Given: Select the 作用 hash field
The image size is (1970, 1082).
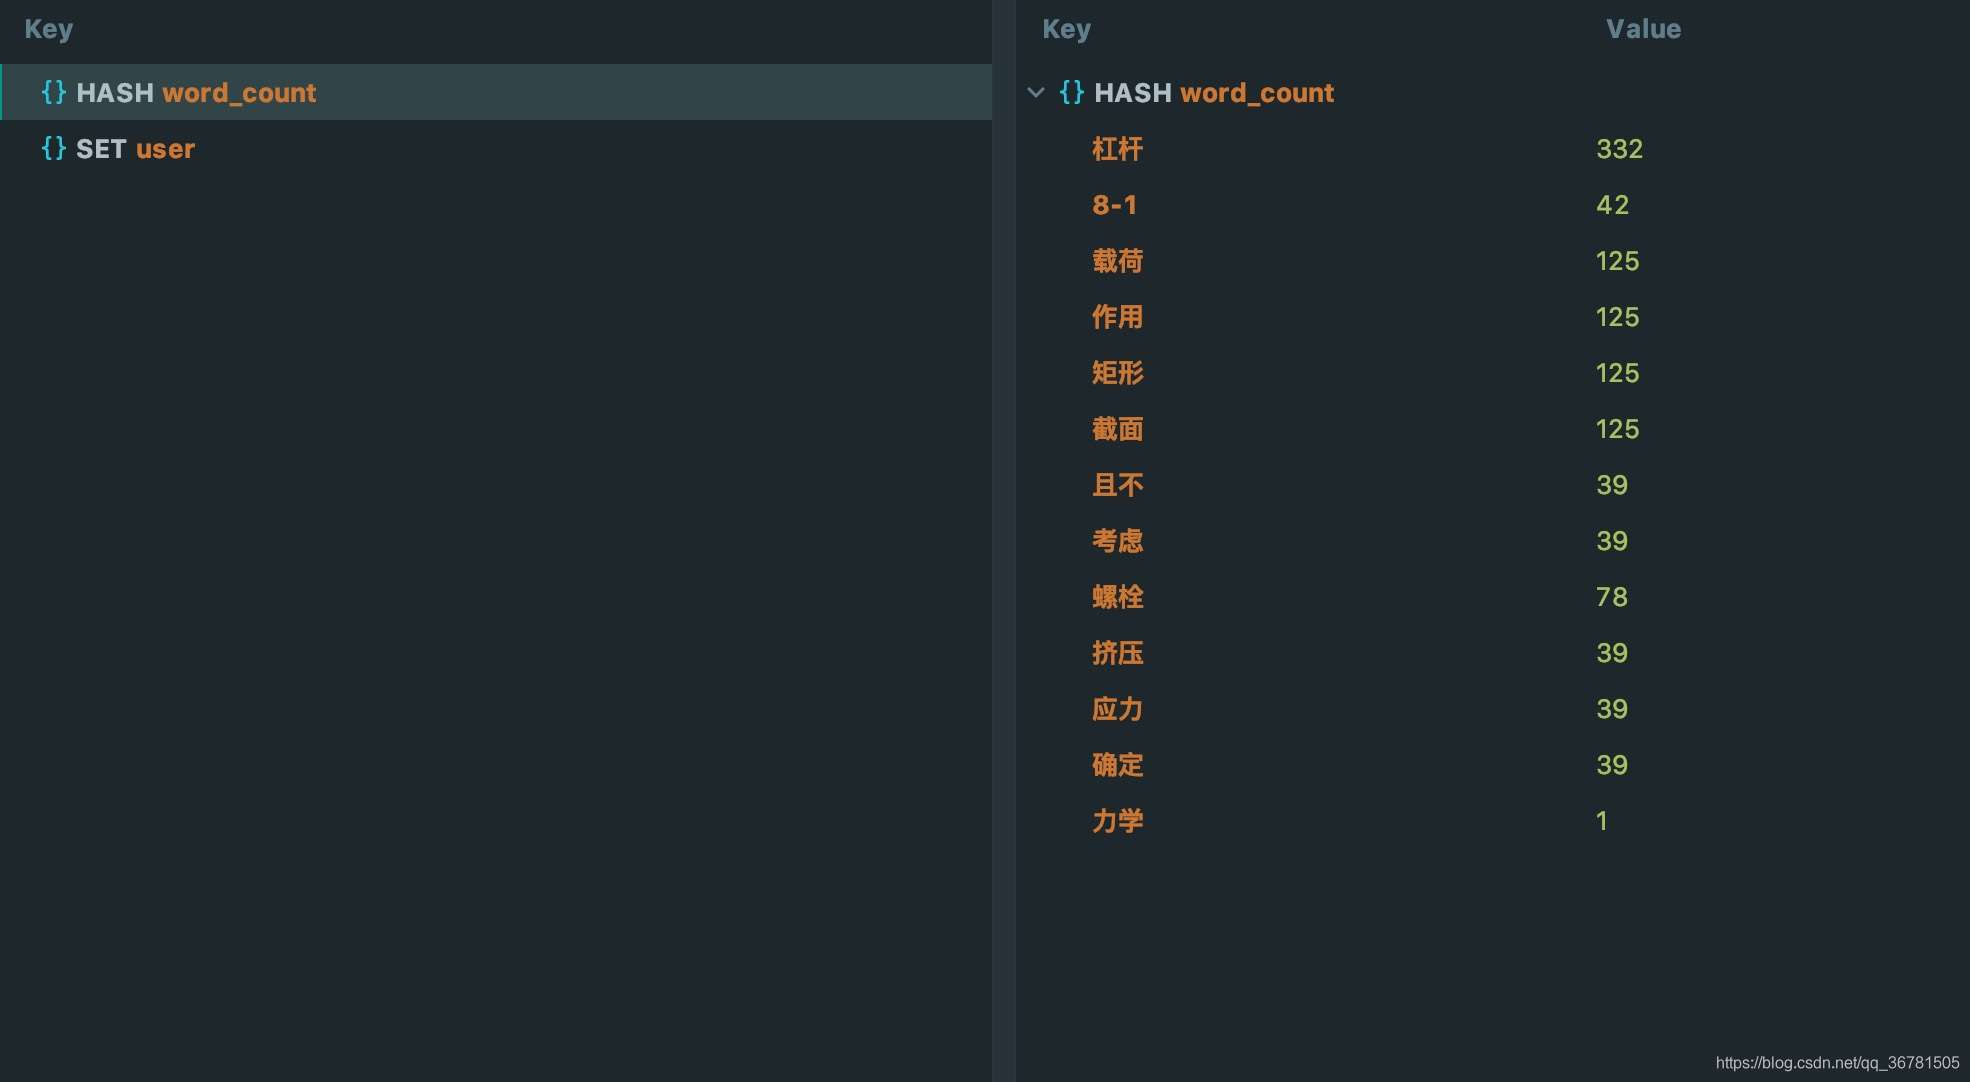Looking at the screenshot, I should 1117,317.
